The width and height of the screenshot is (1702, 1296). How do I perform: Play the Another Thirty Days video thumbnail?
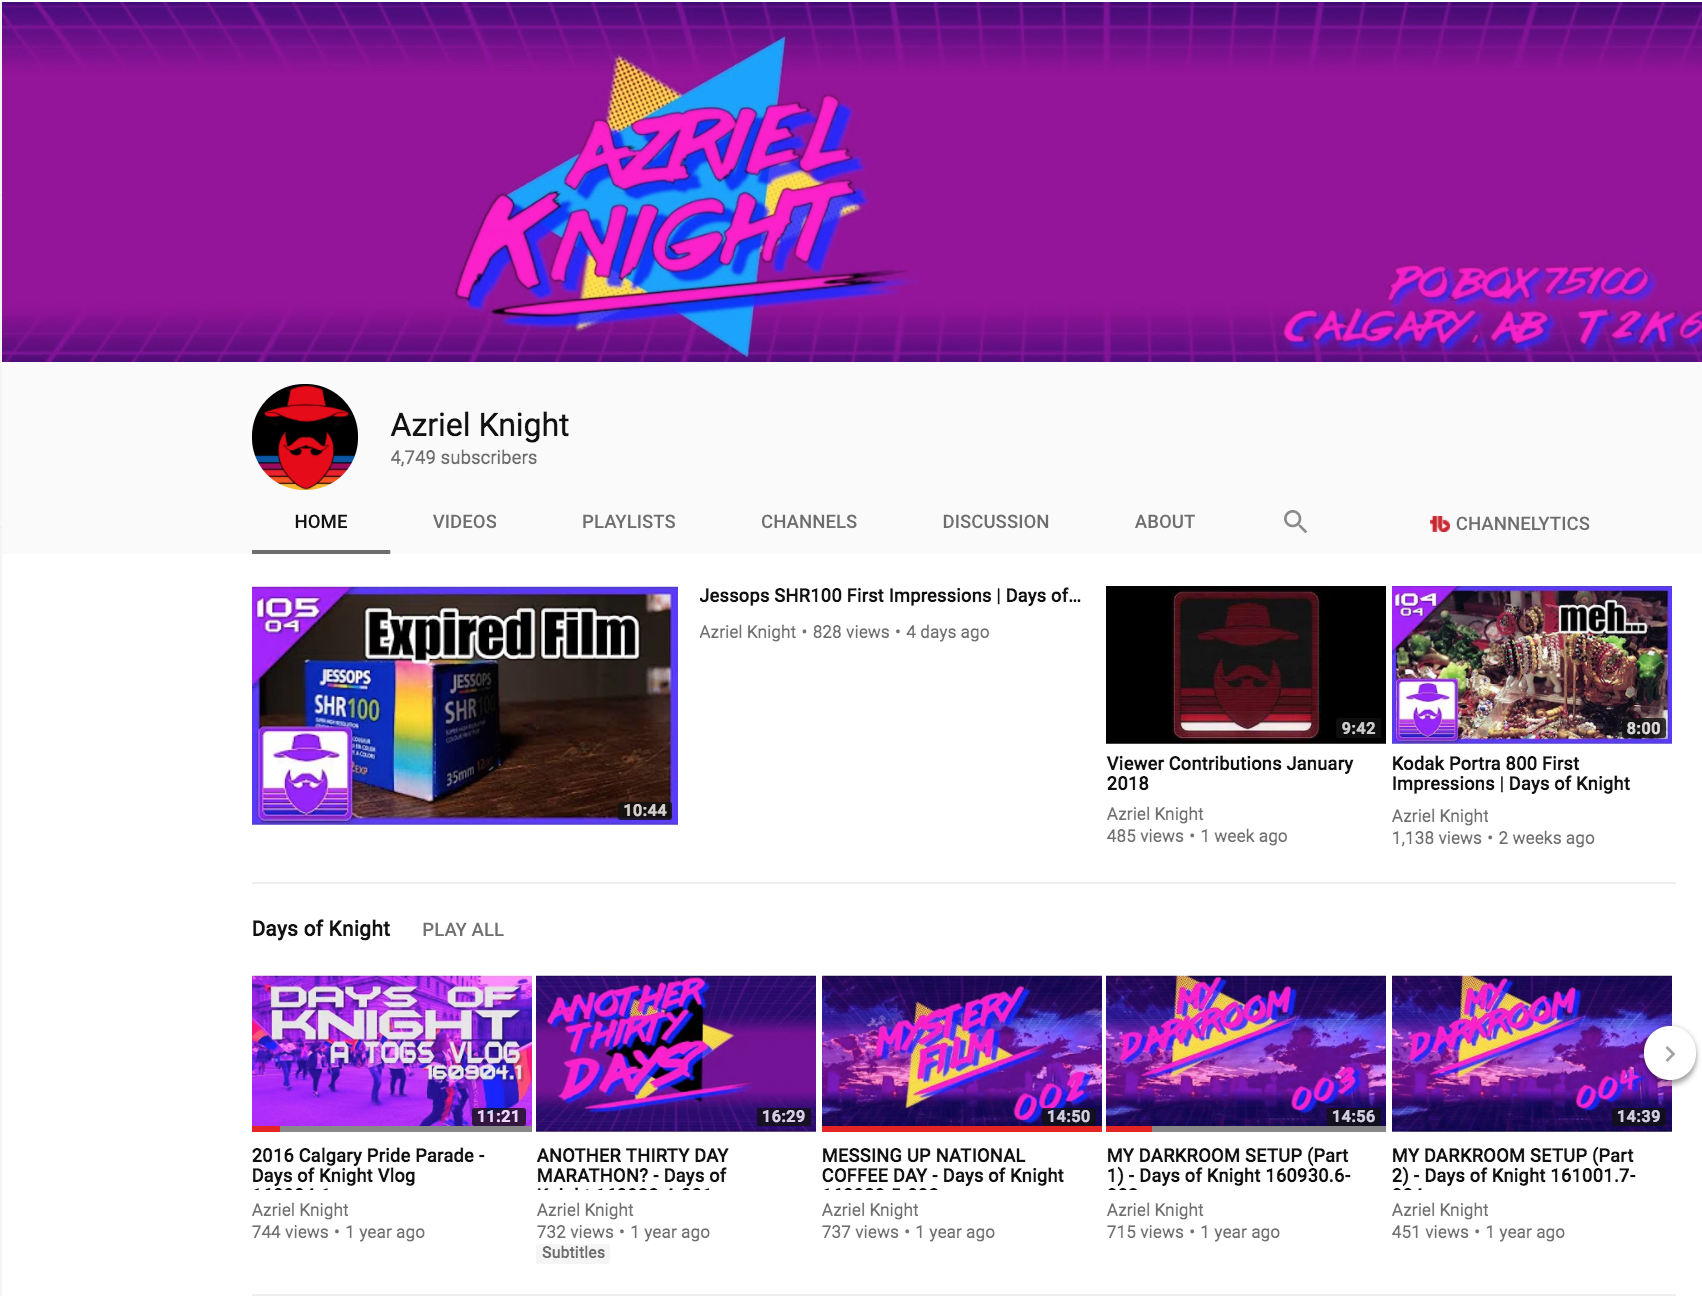(676, 1053)
